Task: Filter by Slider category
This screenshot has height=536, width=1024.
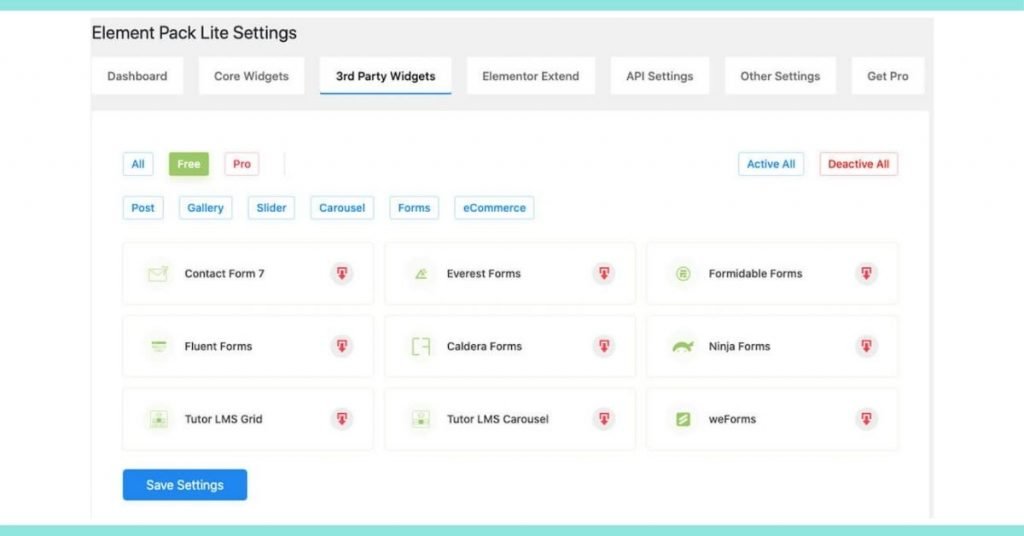Action: [x=271, y=208]
